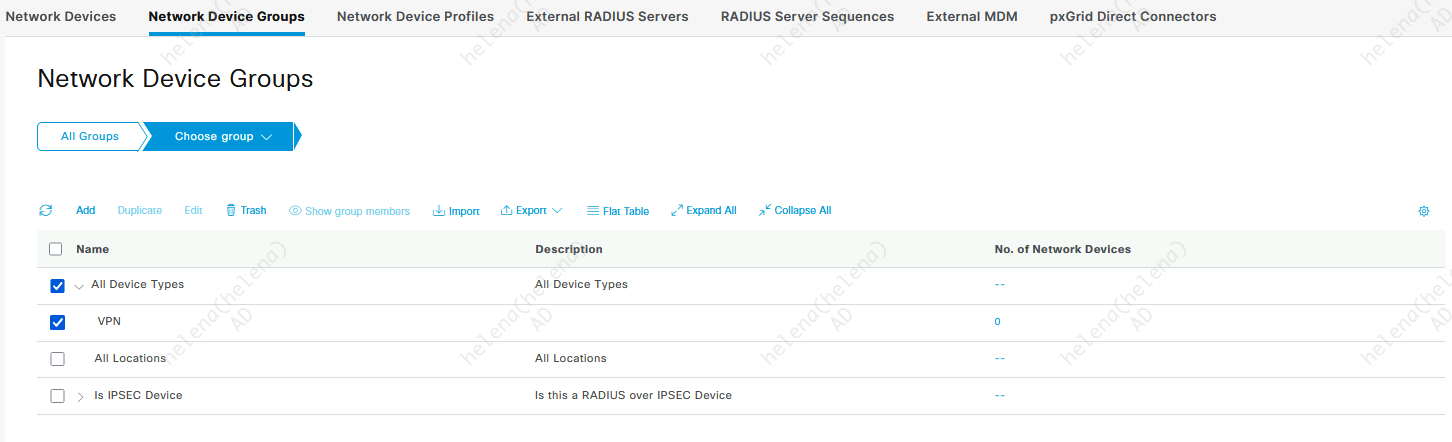1452x442 pixels.
Task: Open the External RADIUS Servers tab
Action: click(x=607, y=17)
